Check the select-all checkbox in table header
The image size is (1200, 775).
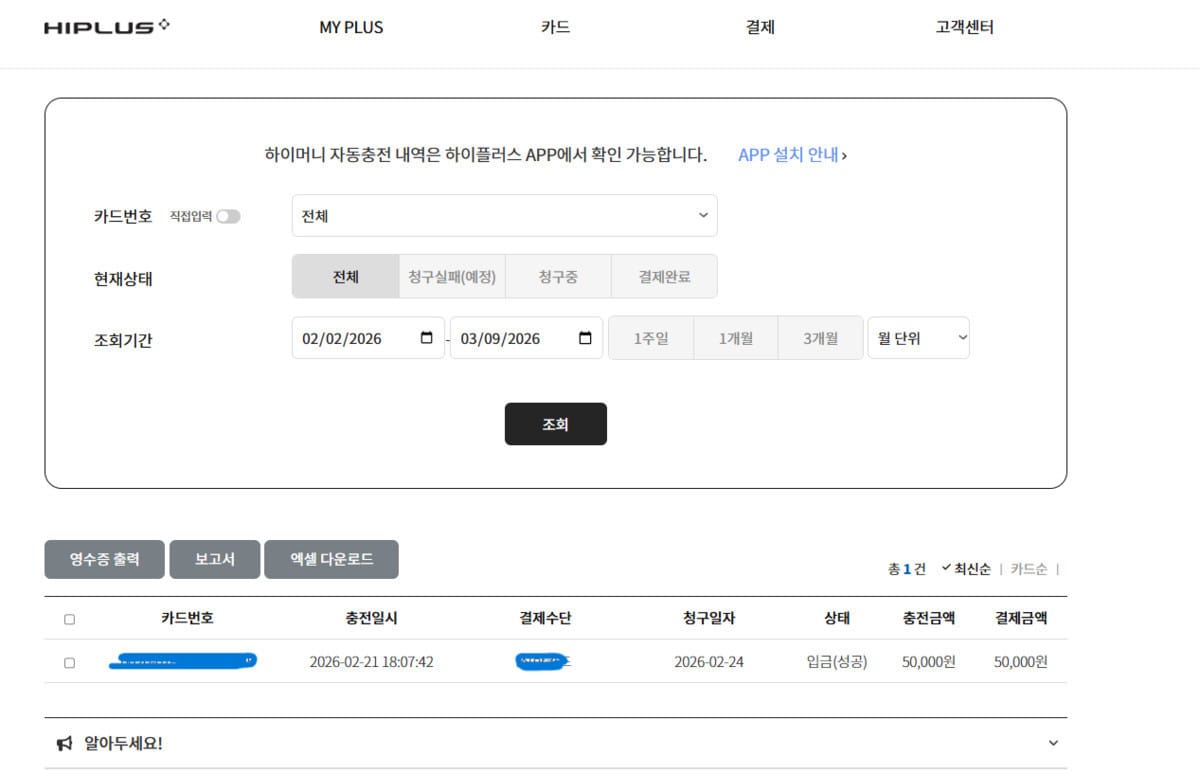68,619
